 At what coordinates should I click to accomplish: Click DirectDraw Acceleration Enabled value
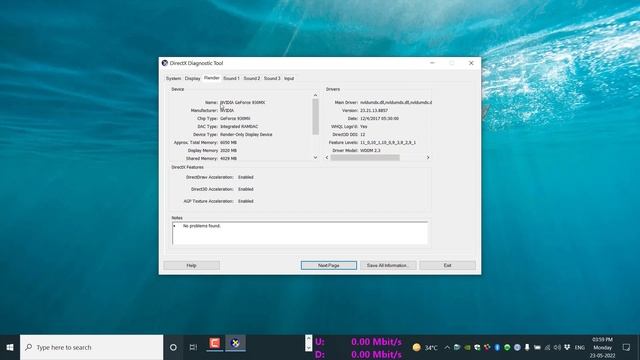(246, 177)
